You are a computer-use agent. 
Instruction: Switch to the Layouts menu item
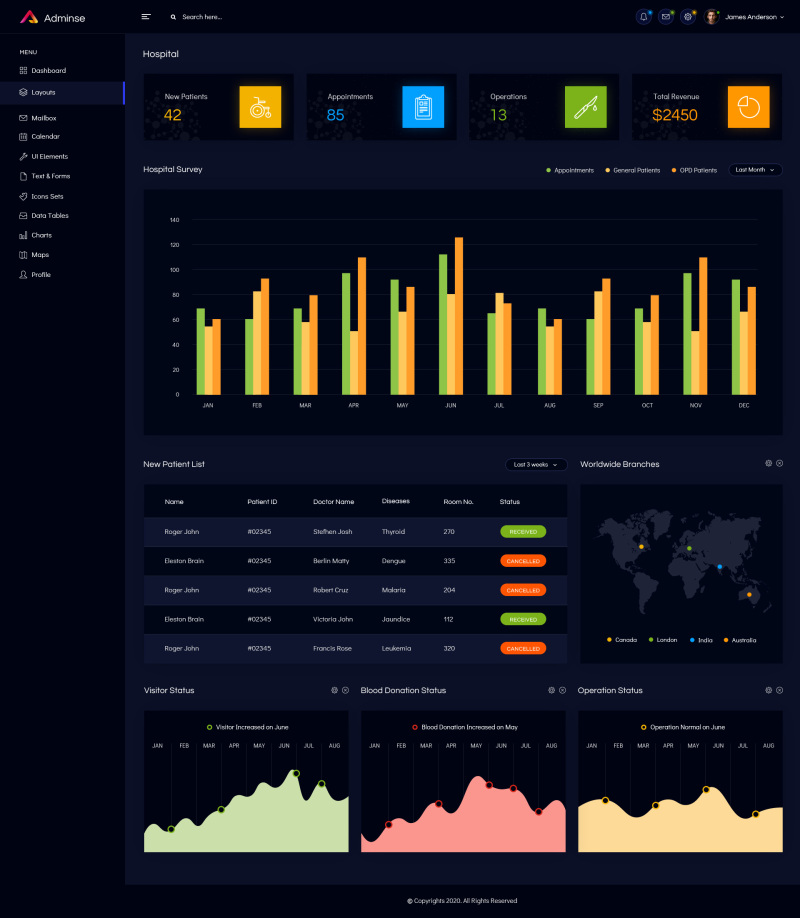[43, 90]
